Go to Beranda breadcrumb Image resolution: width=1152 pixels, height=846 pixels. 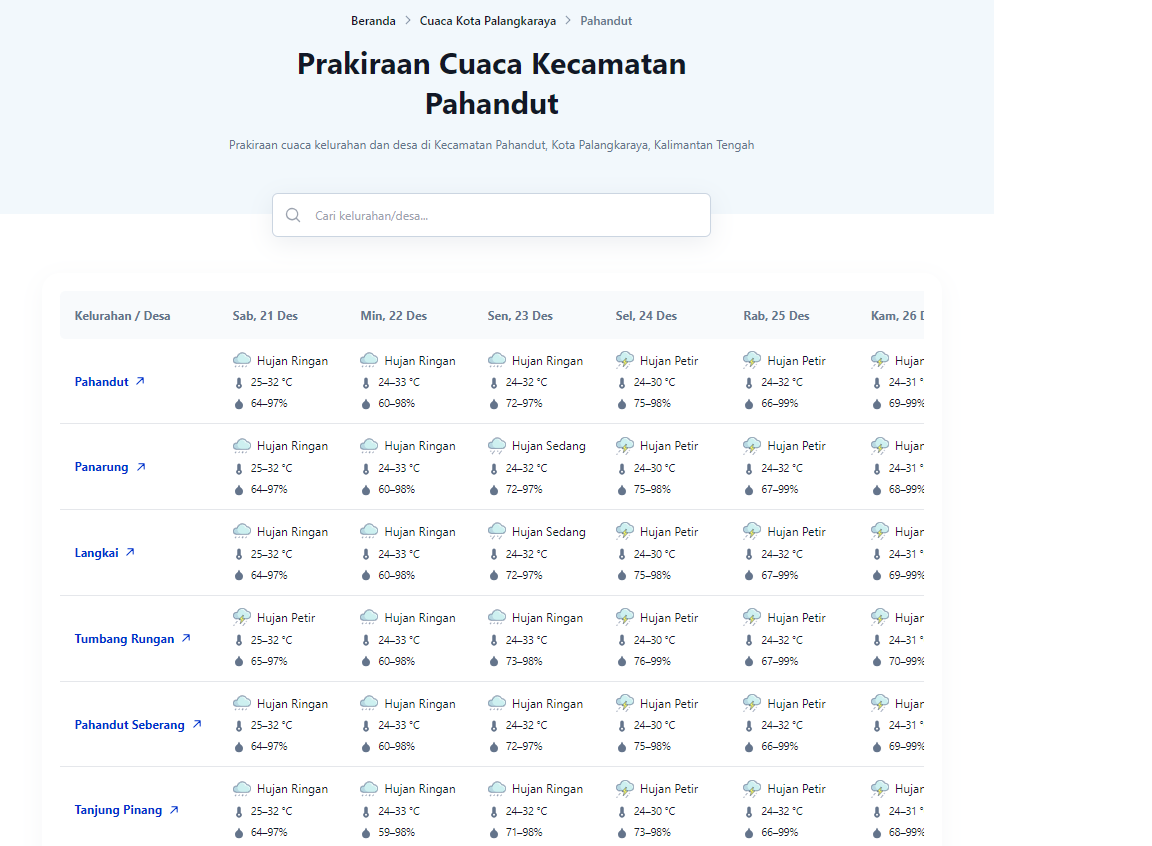(373, 21)
